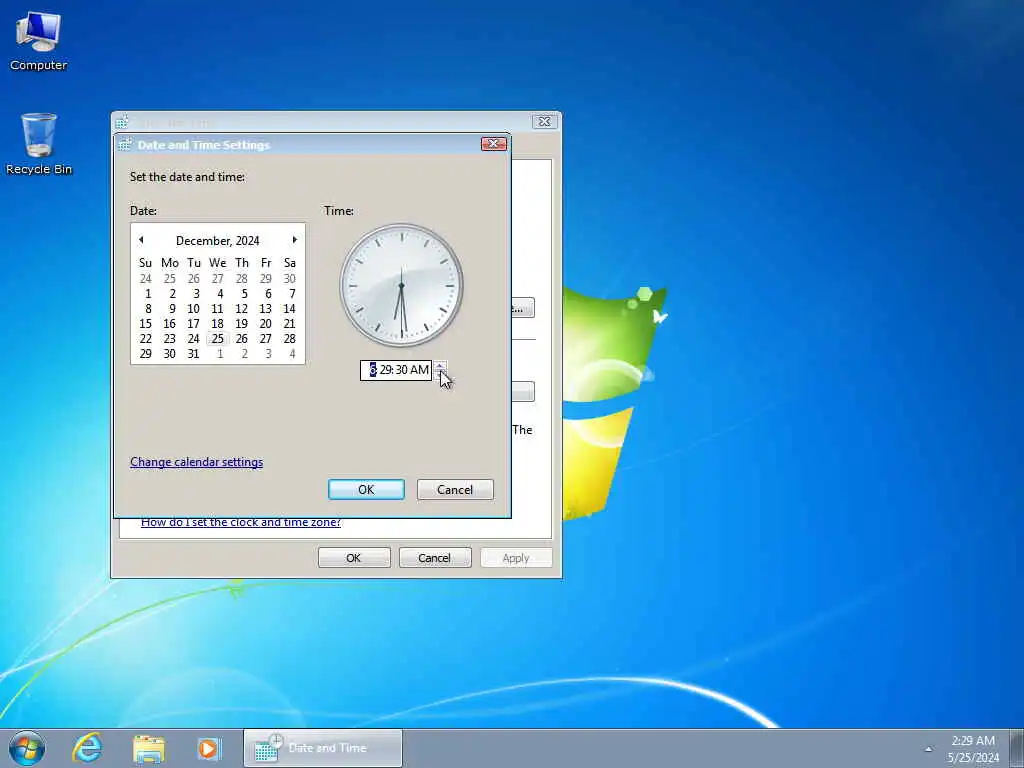Select December 18 in the calendar
The height and width of the screenshot is (768, 1024).
click(217, 324)
